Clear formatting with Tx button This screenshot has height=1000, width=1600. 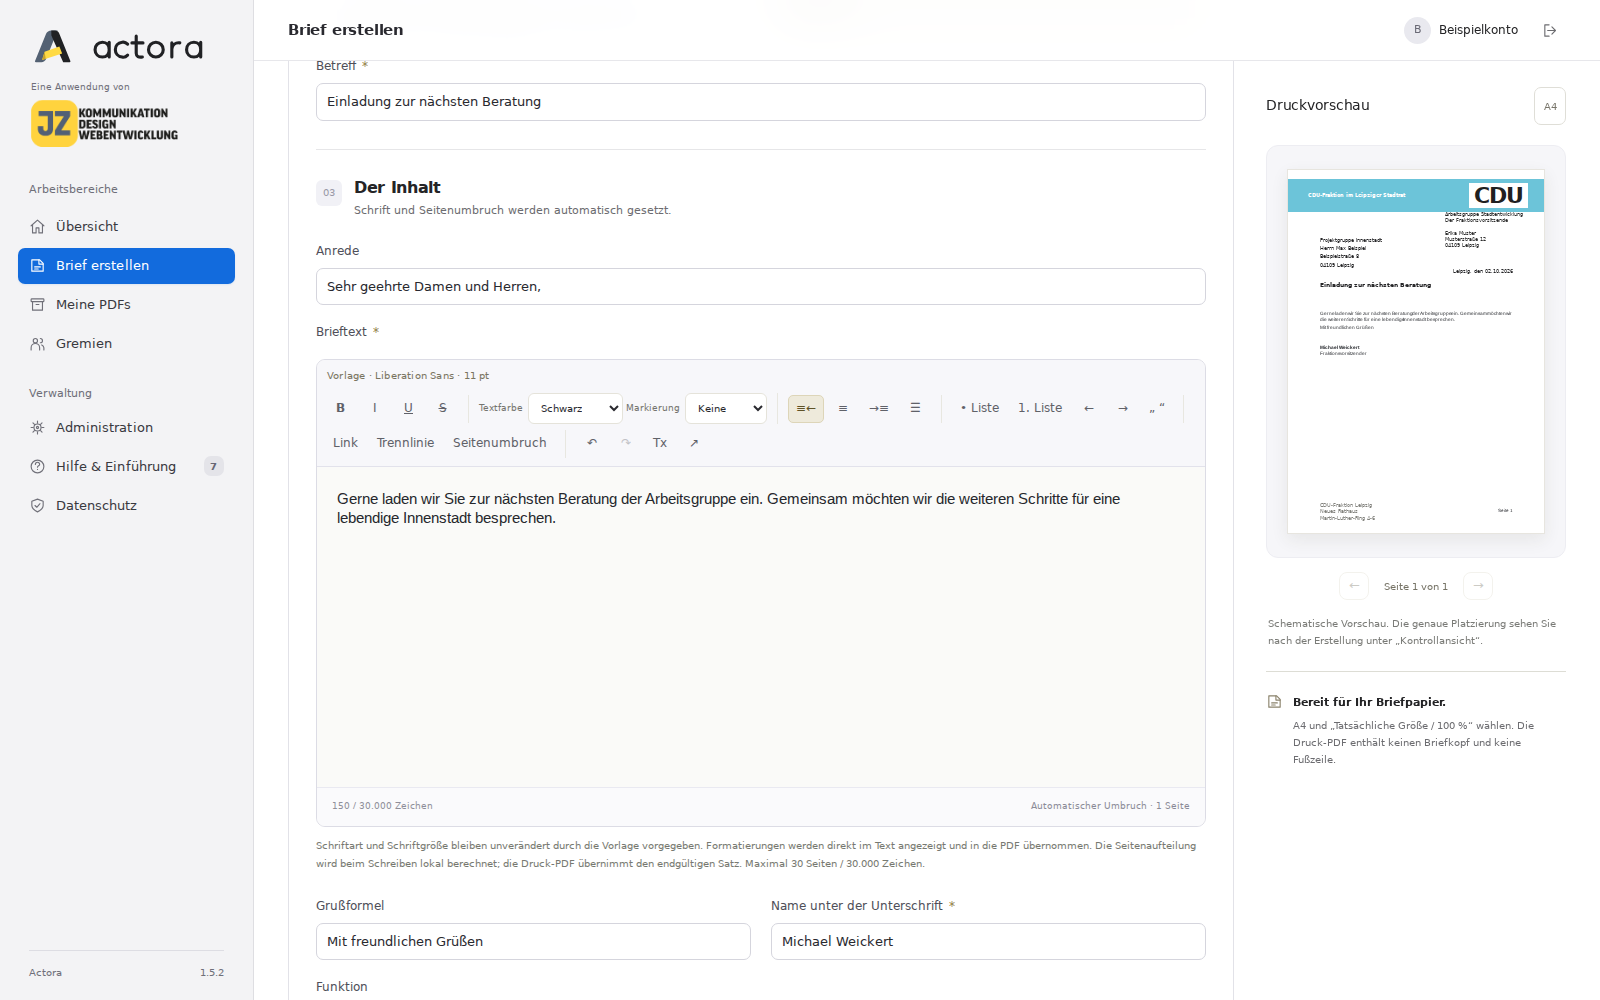[x=660, y=443]
